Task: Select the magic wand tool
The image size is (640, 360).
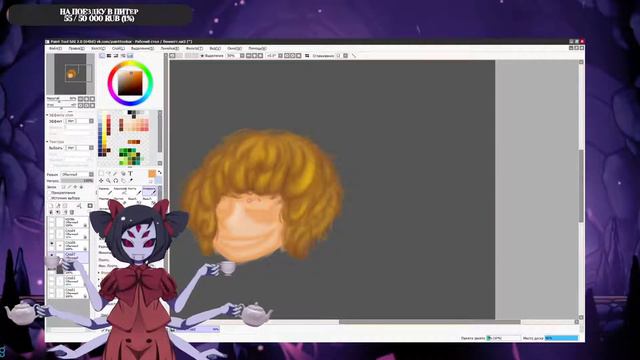Action: click(115, 173)
